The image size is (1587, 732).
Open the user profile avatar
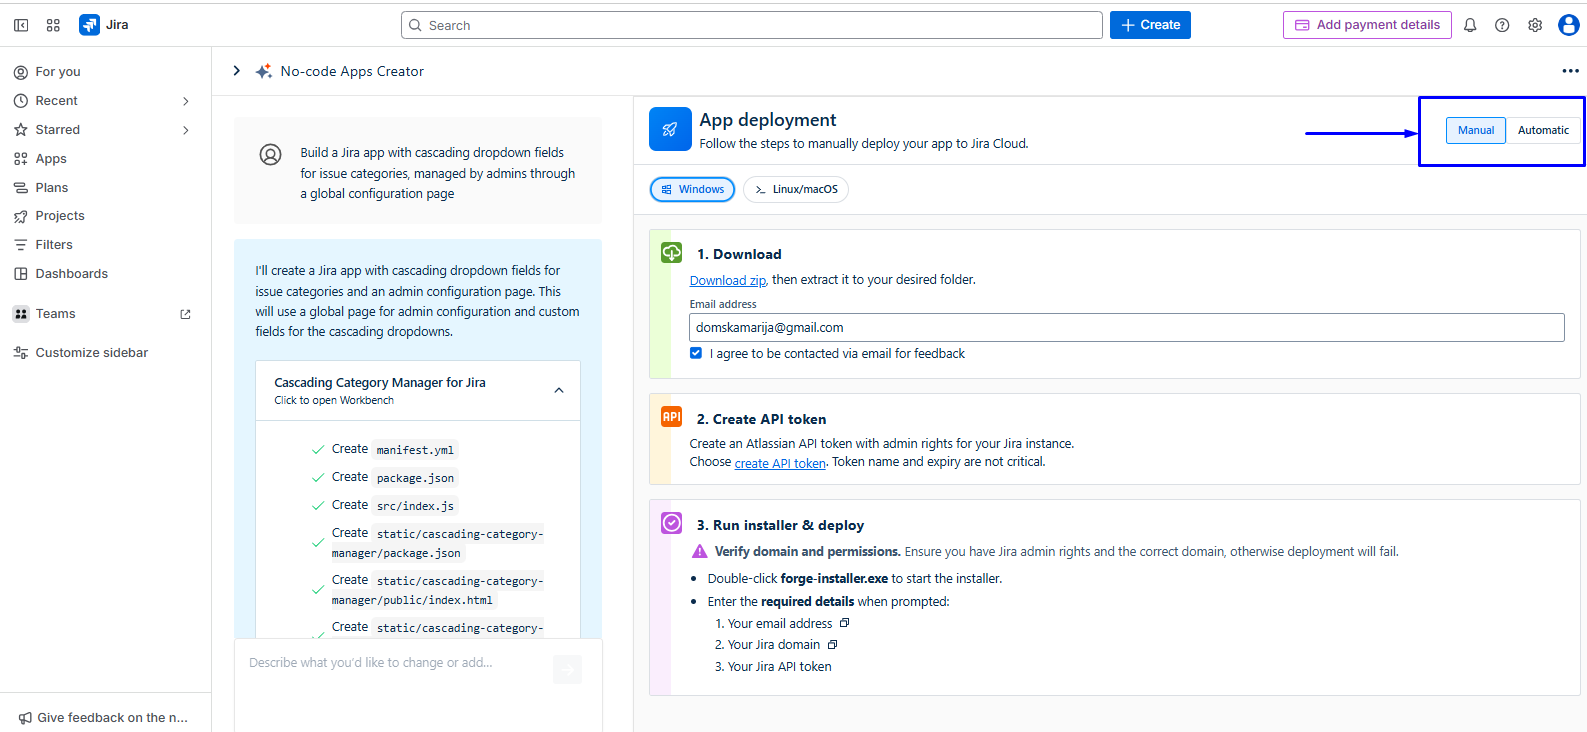pyautogui.click(x=1568, y=25)
